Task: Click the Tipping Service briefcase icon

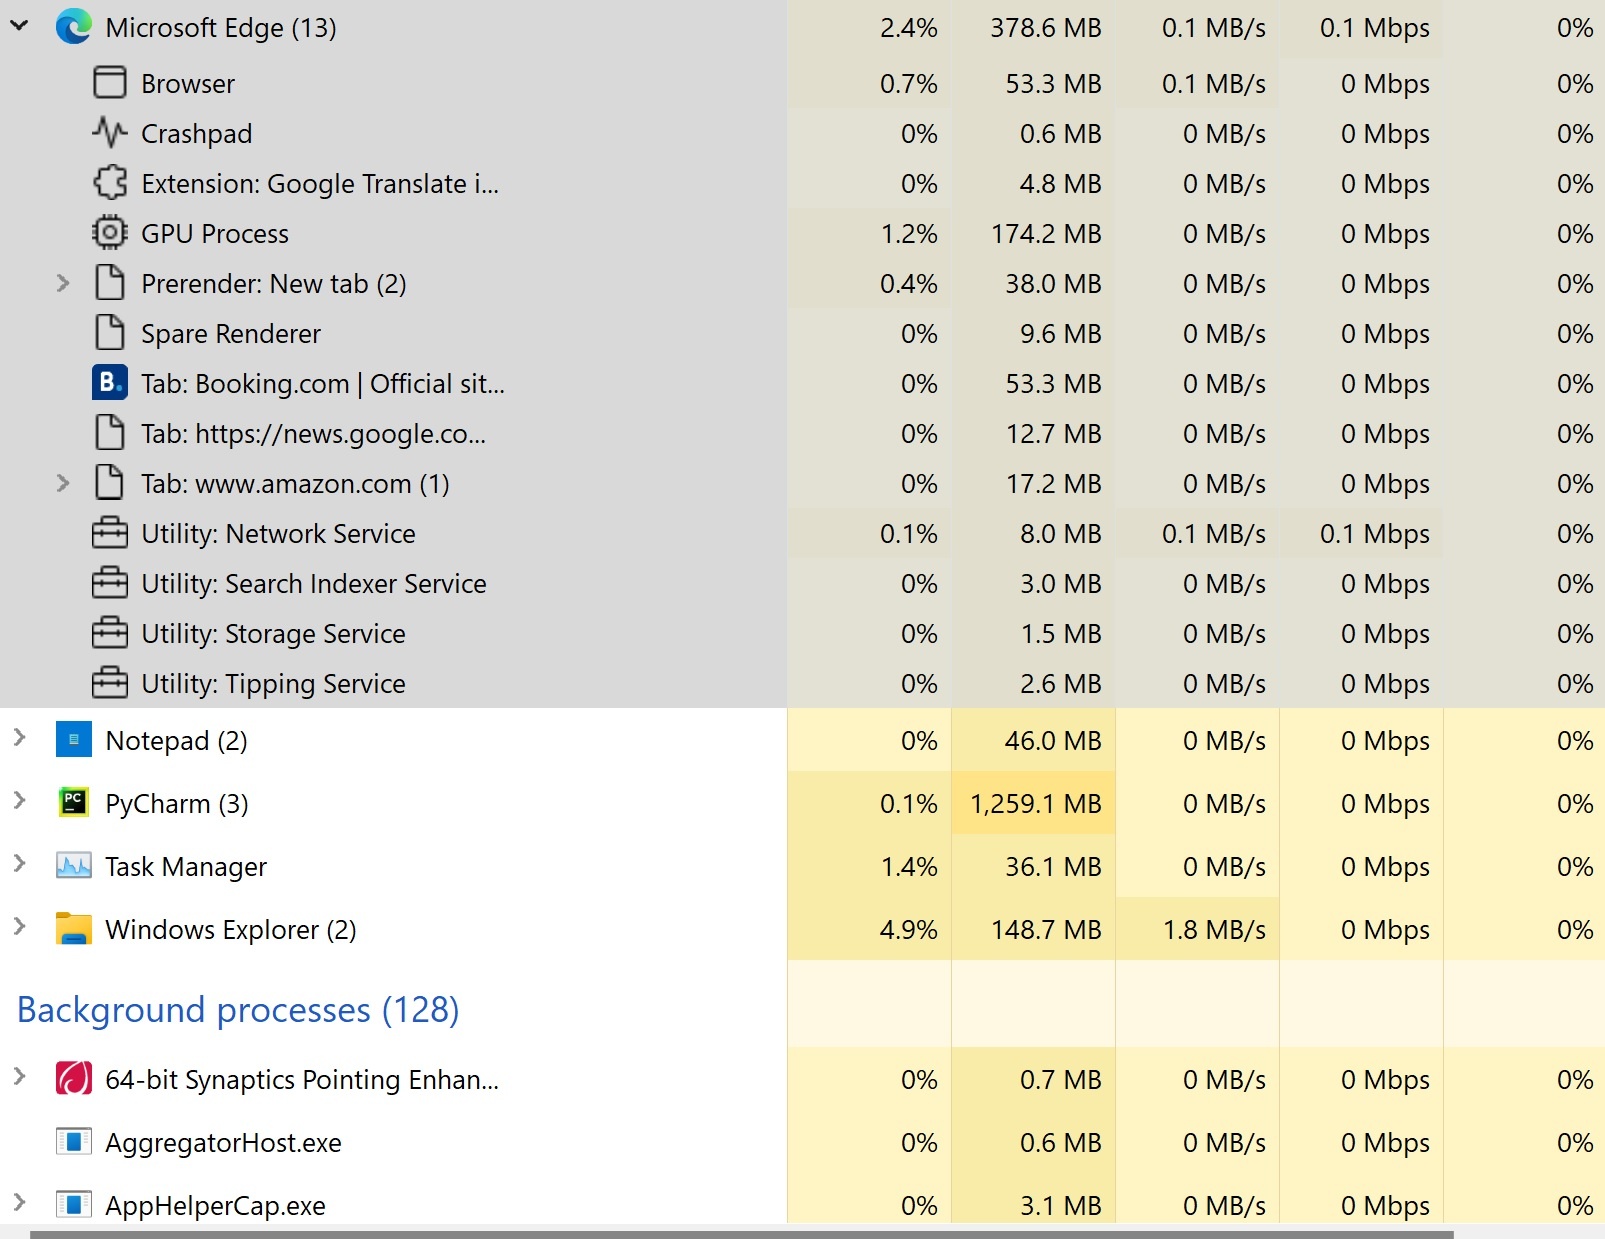Action: click(109, 683)
